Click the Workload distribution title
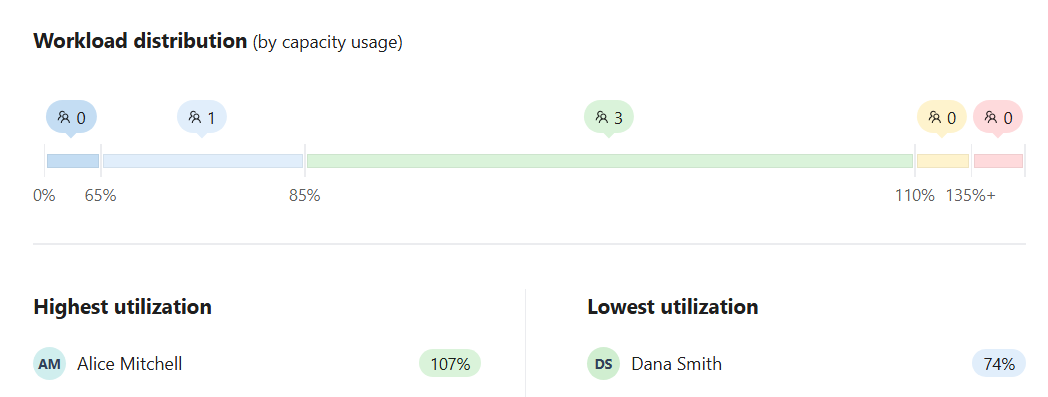The image size is (1048, 397). pyautogui.click(x=140, y=41)
